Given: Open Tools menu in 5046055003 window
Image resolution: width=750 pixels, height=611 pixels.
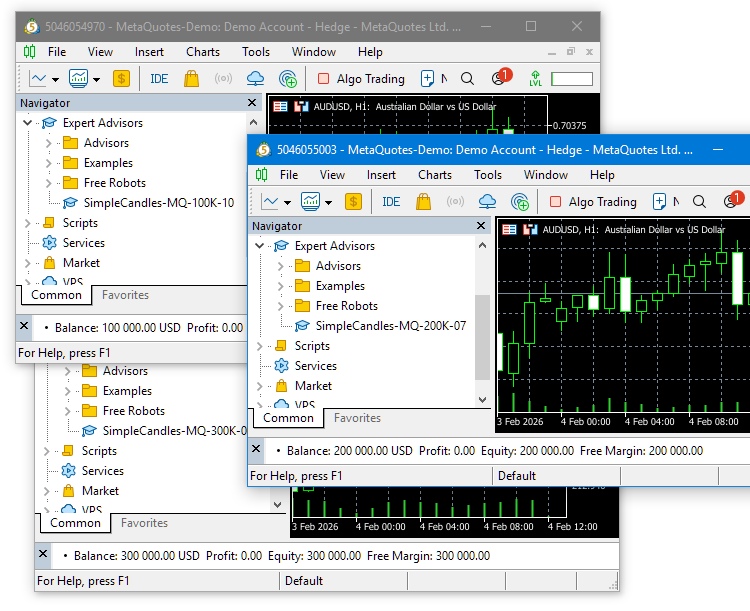Looking at the screenshot, I should [488, 175].
